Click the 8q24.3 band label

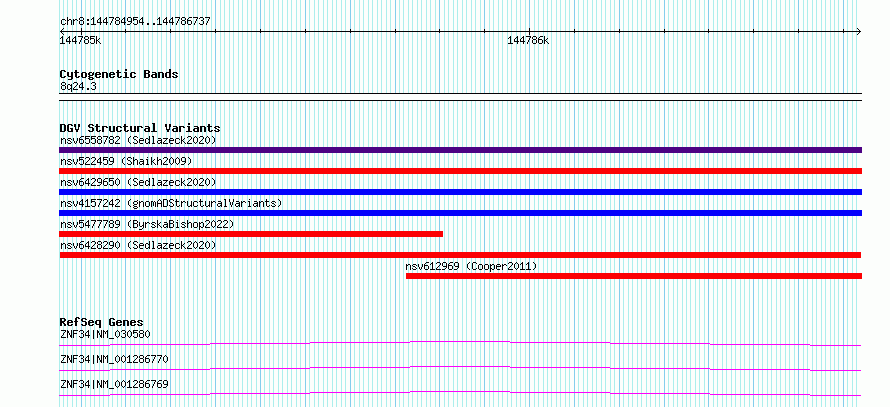pyautogui.click(x=76, y=86)
